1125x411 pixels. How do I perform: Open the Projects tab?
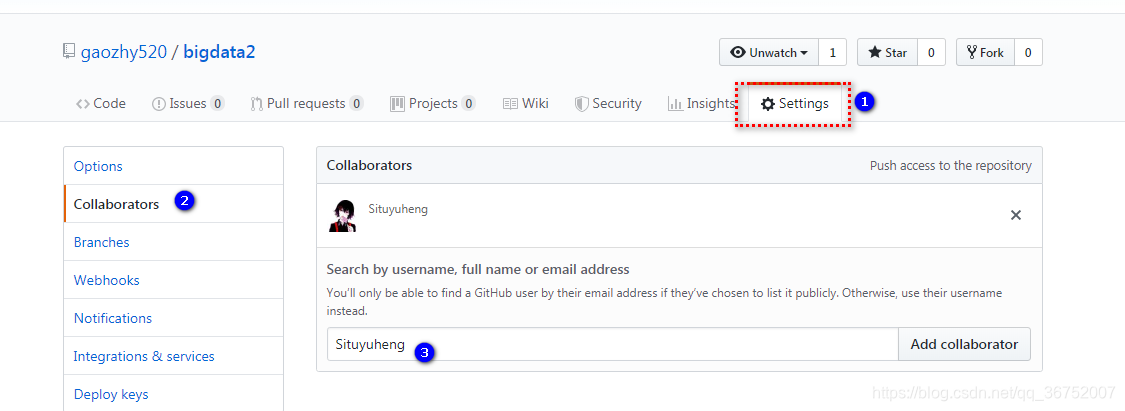(433, 103)
